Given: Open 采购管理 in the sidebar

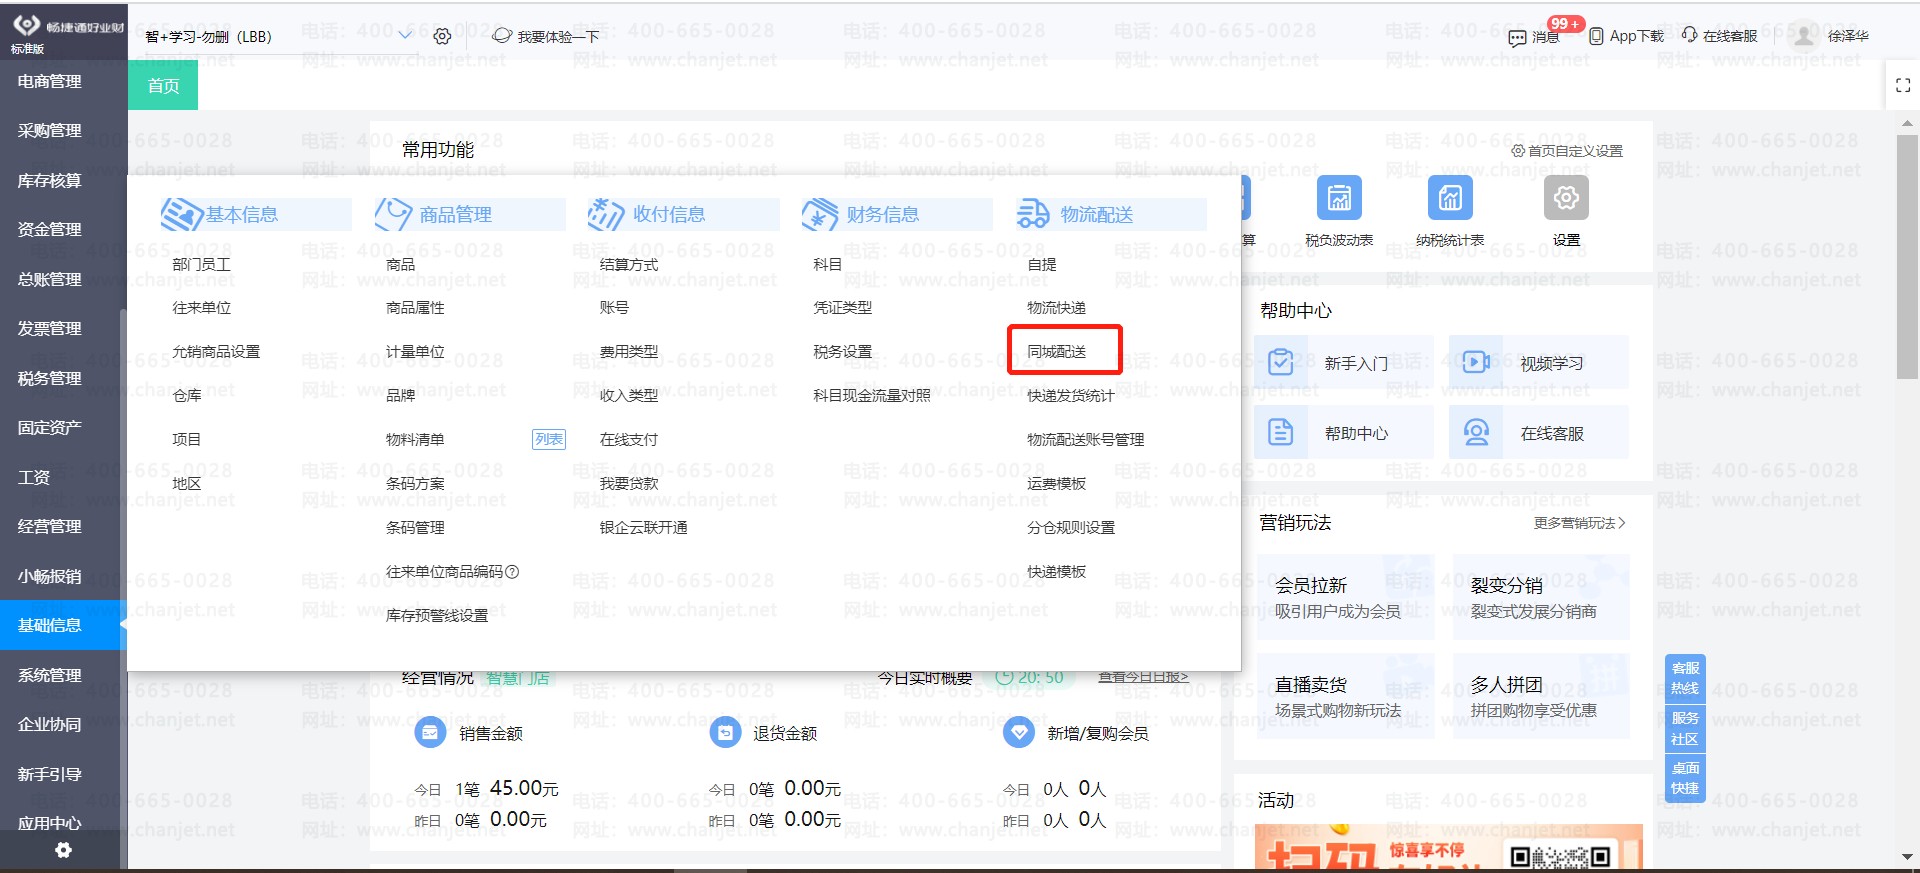Looking at the screenshot, I should pyautogui.click(x=50, y=131).
